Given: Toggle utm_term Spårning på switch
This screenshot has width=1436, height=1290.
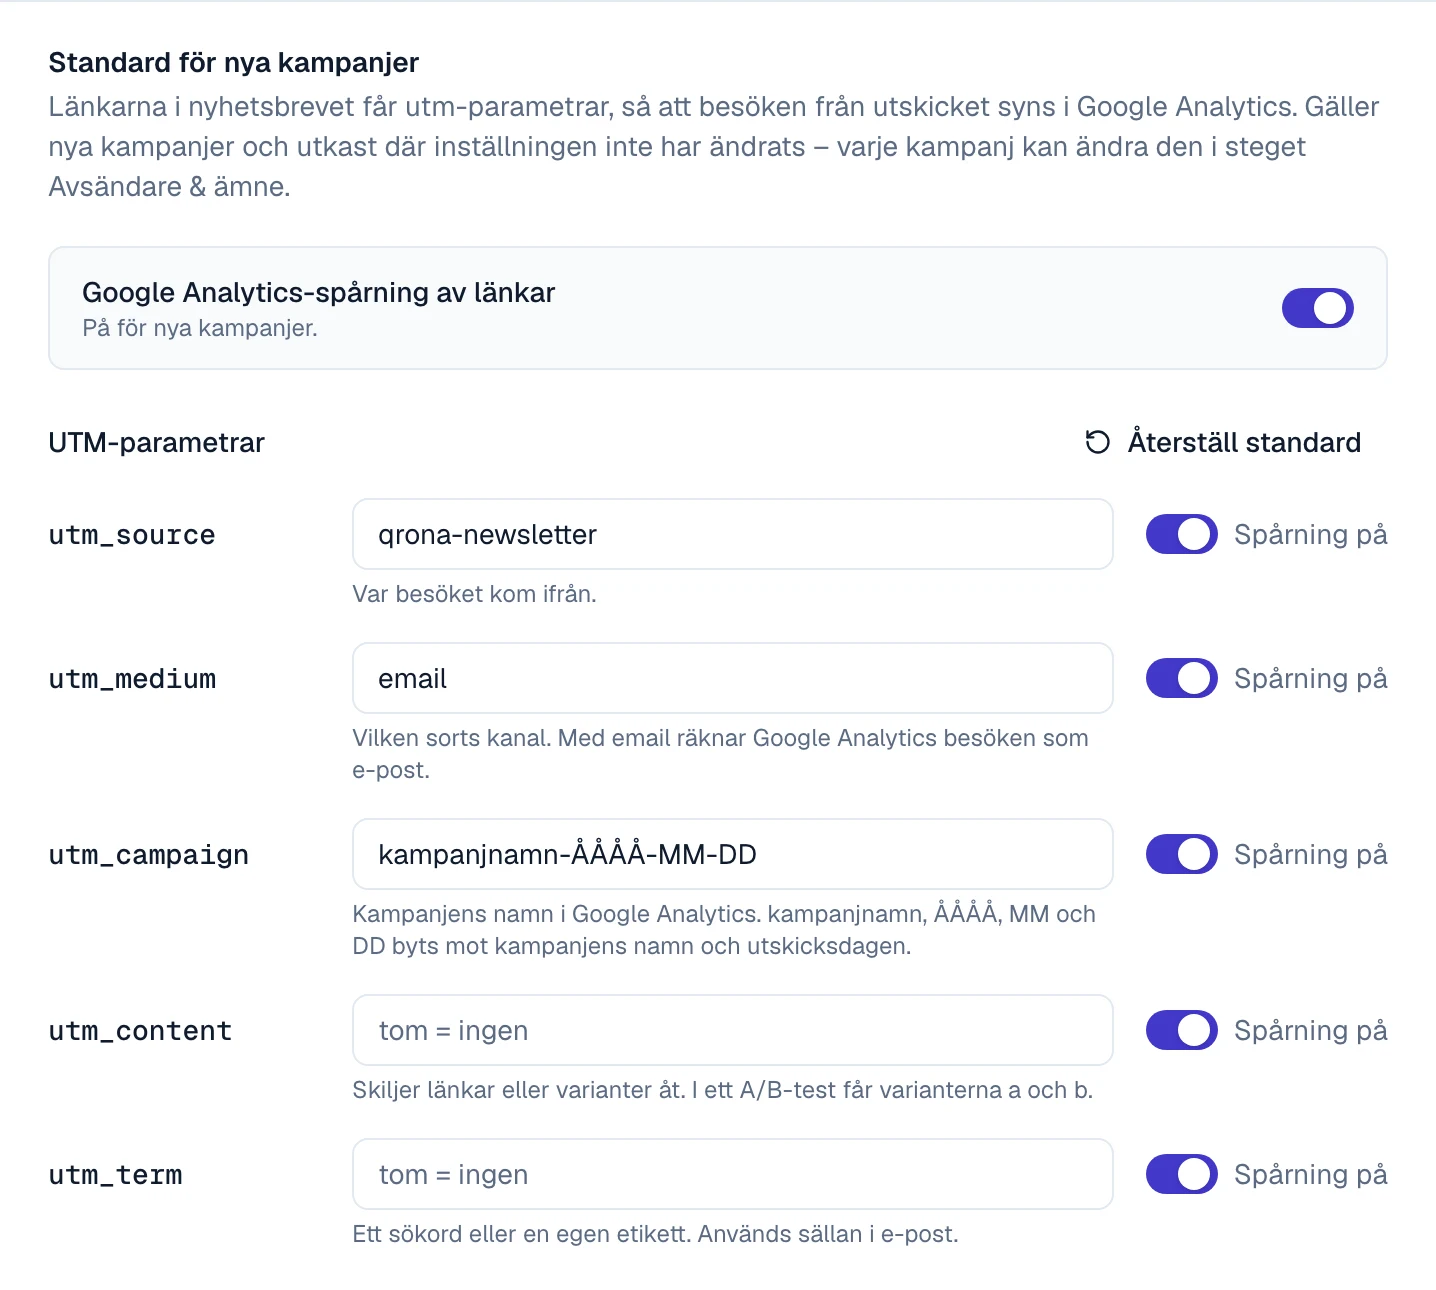Looking at the screenshot, I should point(1182,1174).
